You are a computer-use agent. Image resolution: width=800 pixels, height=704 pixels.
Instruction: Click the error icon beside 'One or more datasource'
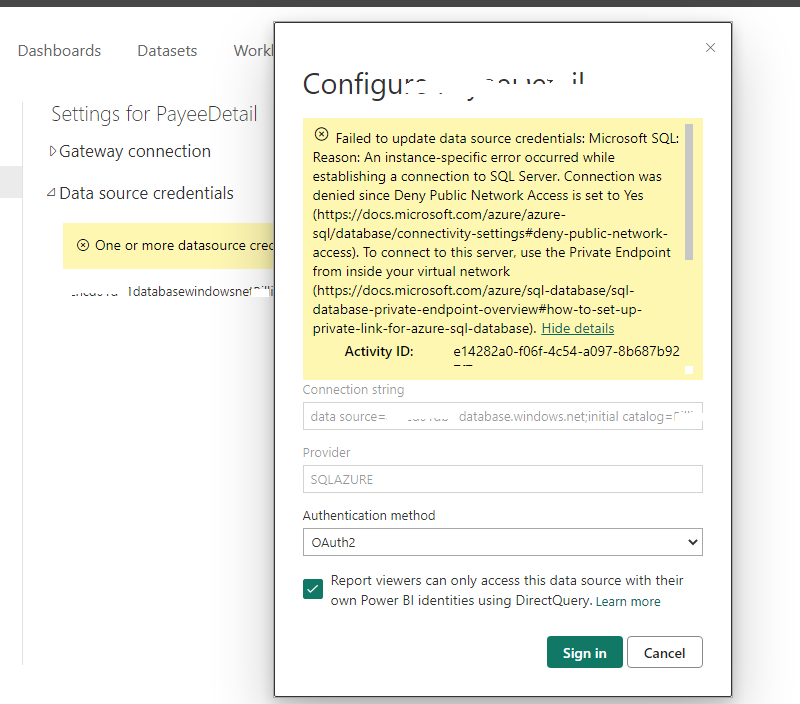pyautogui.click(x=83, y=245)
